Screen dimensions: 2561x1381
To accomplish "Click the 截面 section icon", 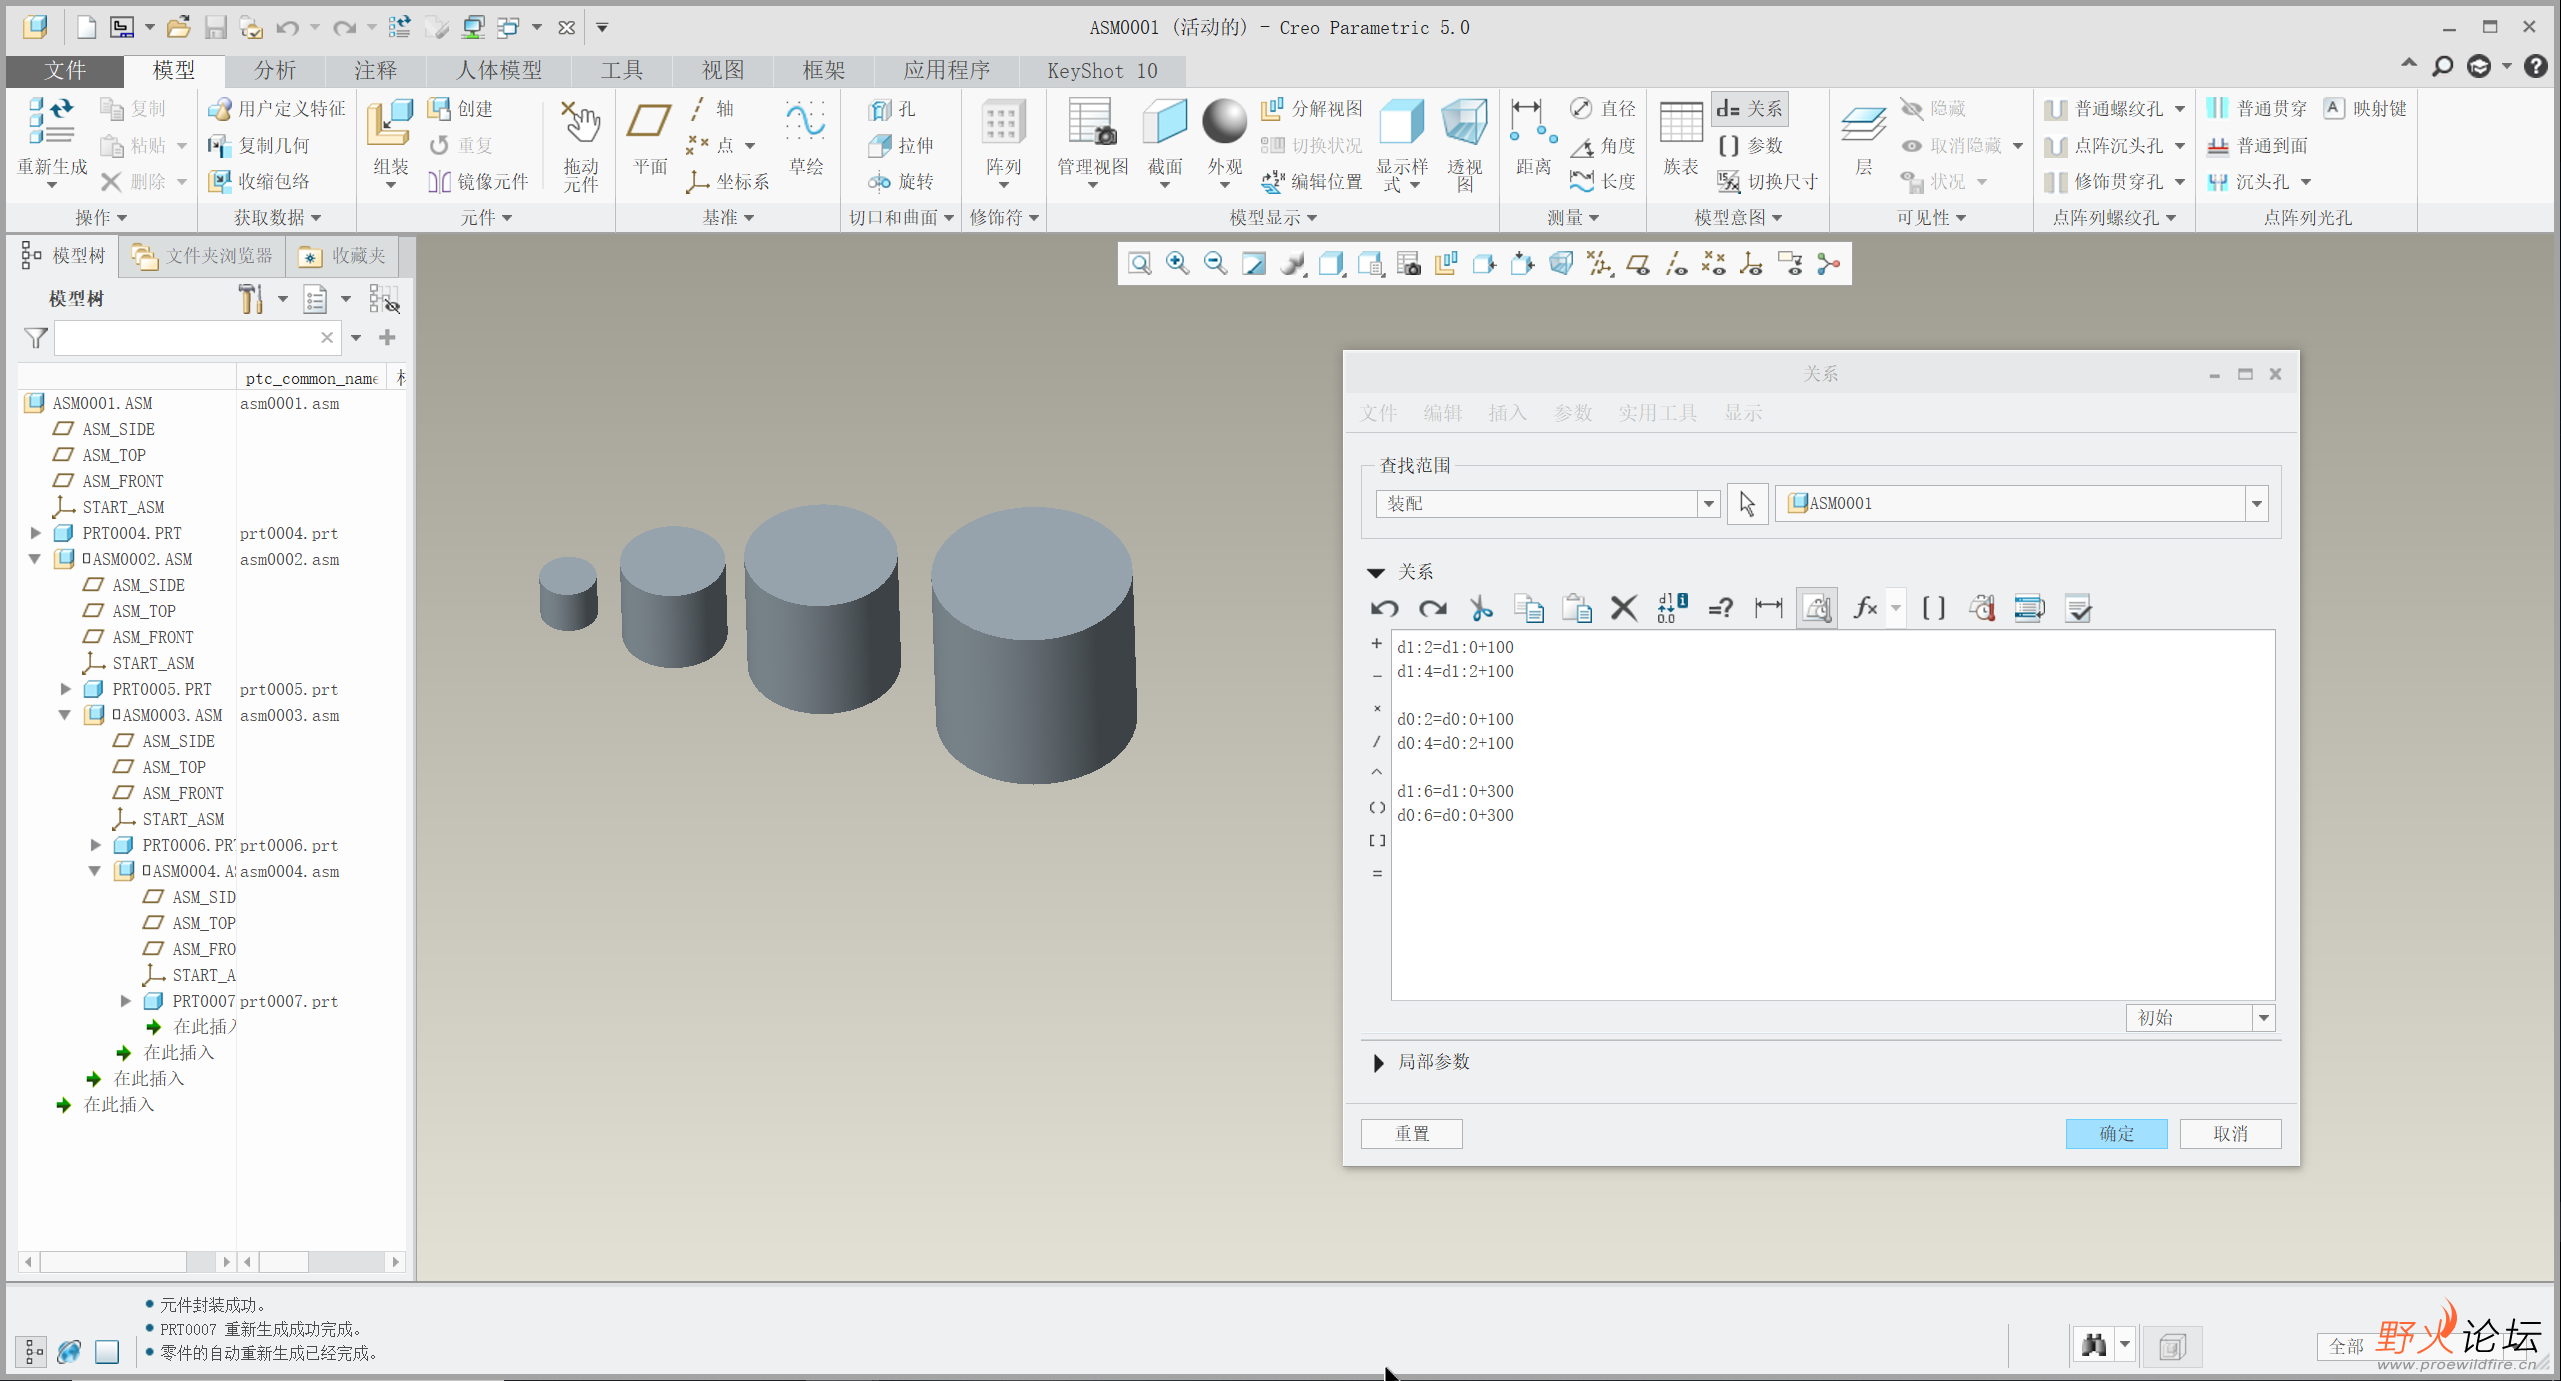I will click(1164, 123).
